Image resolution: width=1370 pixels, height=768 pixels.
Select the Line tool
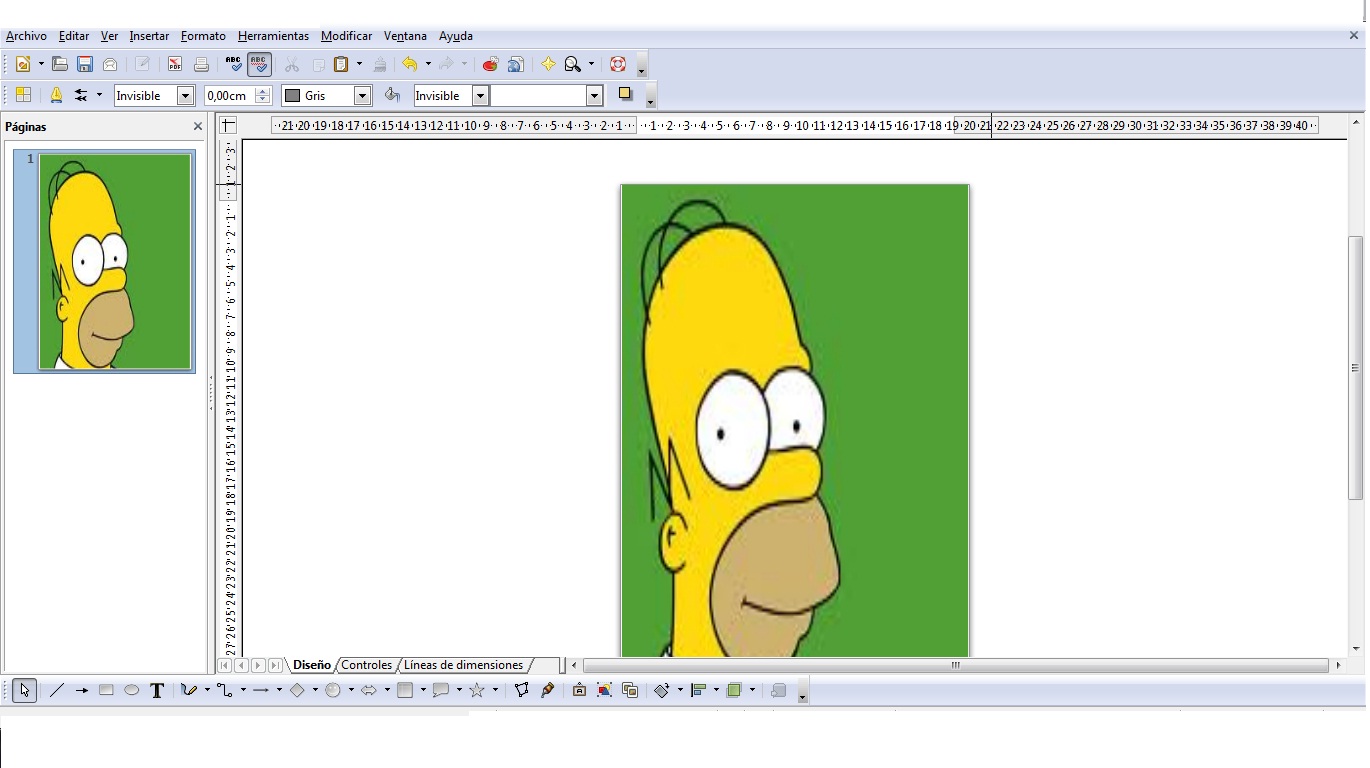click(x=57, y=690)
